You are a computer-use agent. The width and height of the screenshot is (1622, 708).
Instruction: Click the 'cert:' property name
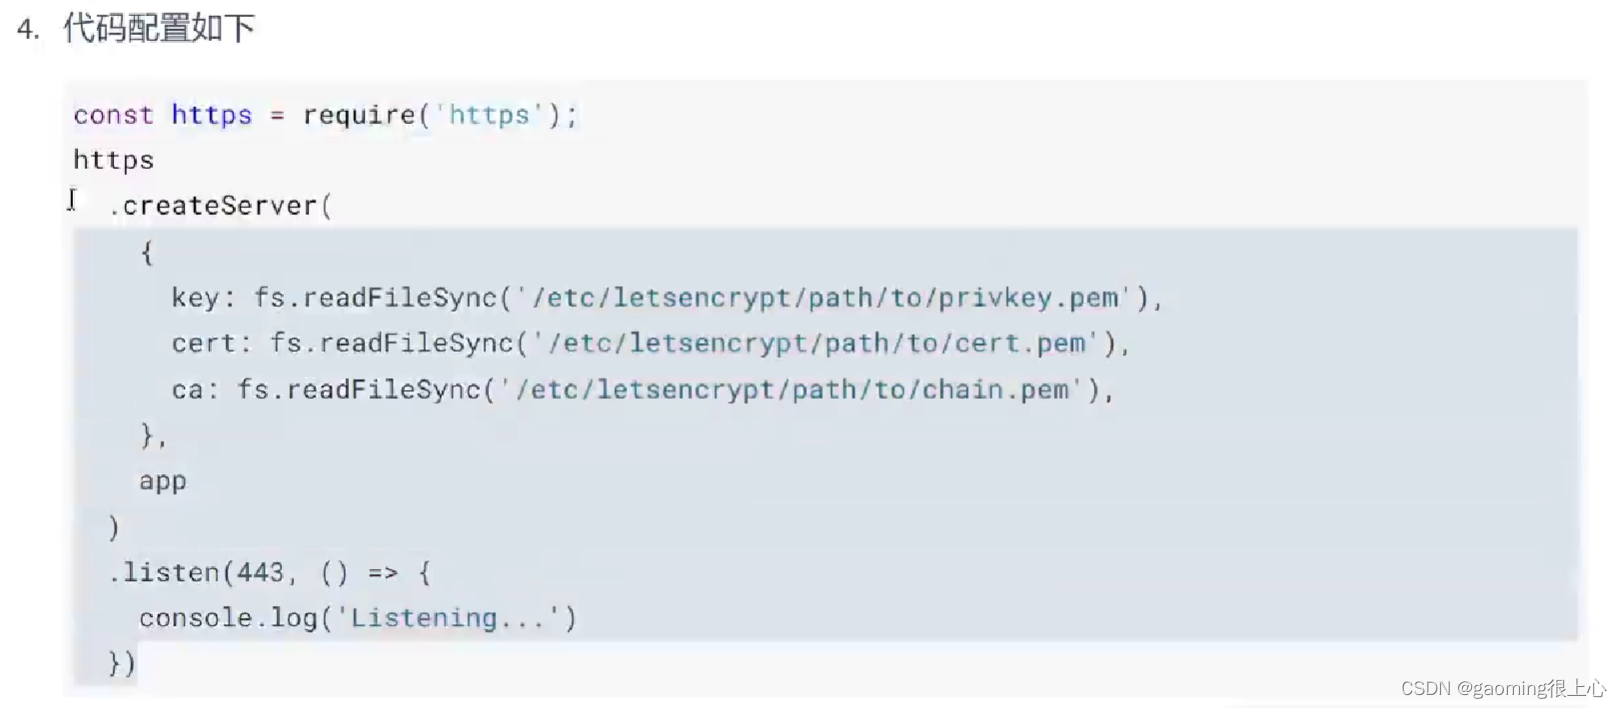point(211,344)
